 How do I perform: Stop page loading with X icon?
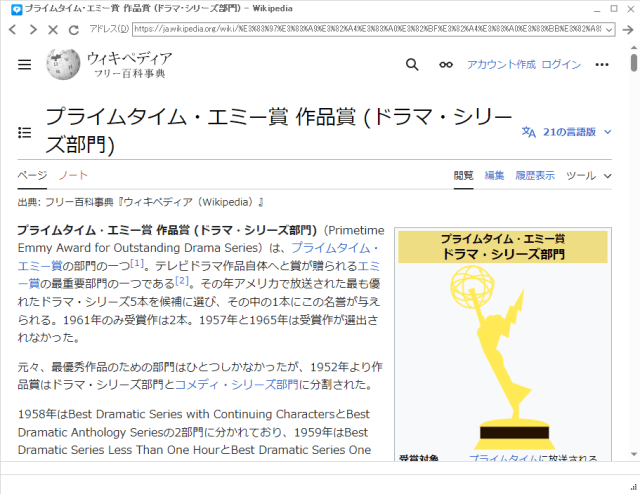point(53,29)
